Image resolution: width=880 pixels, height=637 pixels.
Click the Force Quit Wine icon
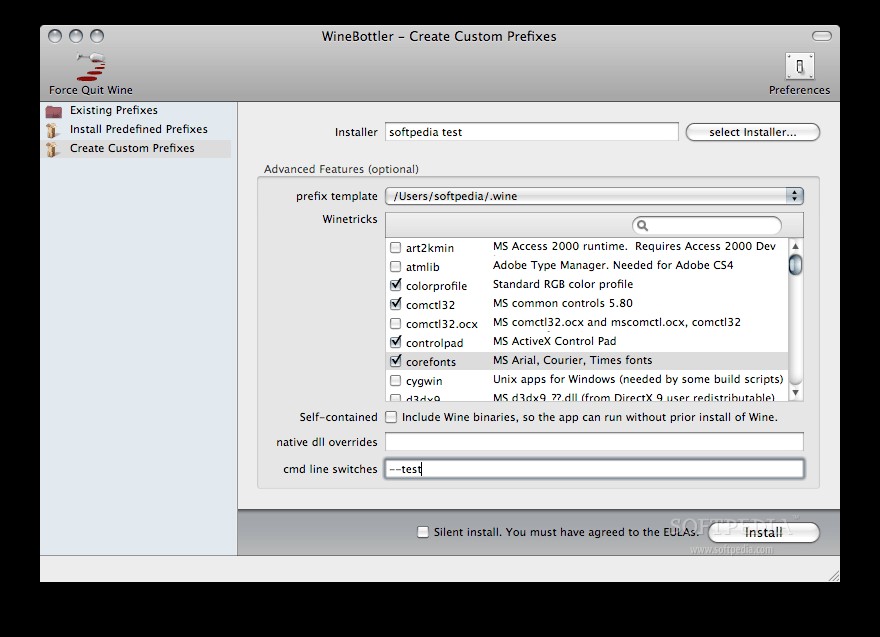[x=91, y=67]
